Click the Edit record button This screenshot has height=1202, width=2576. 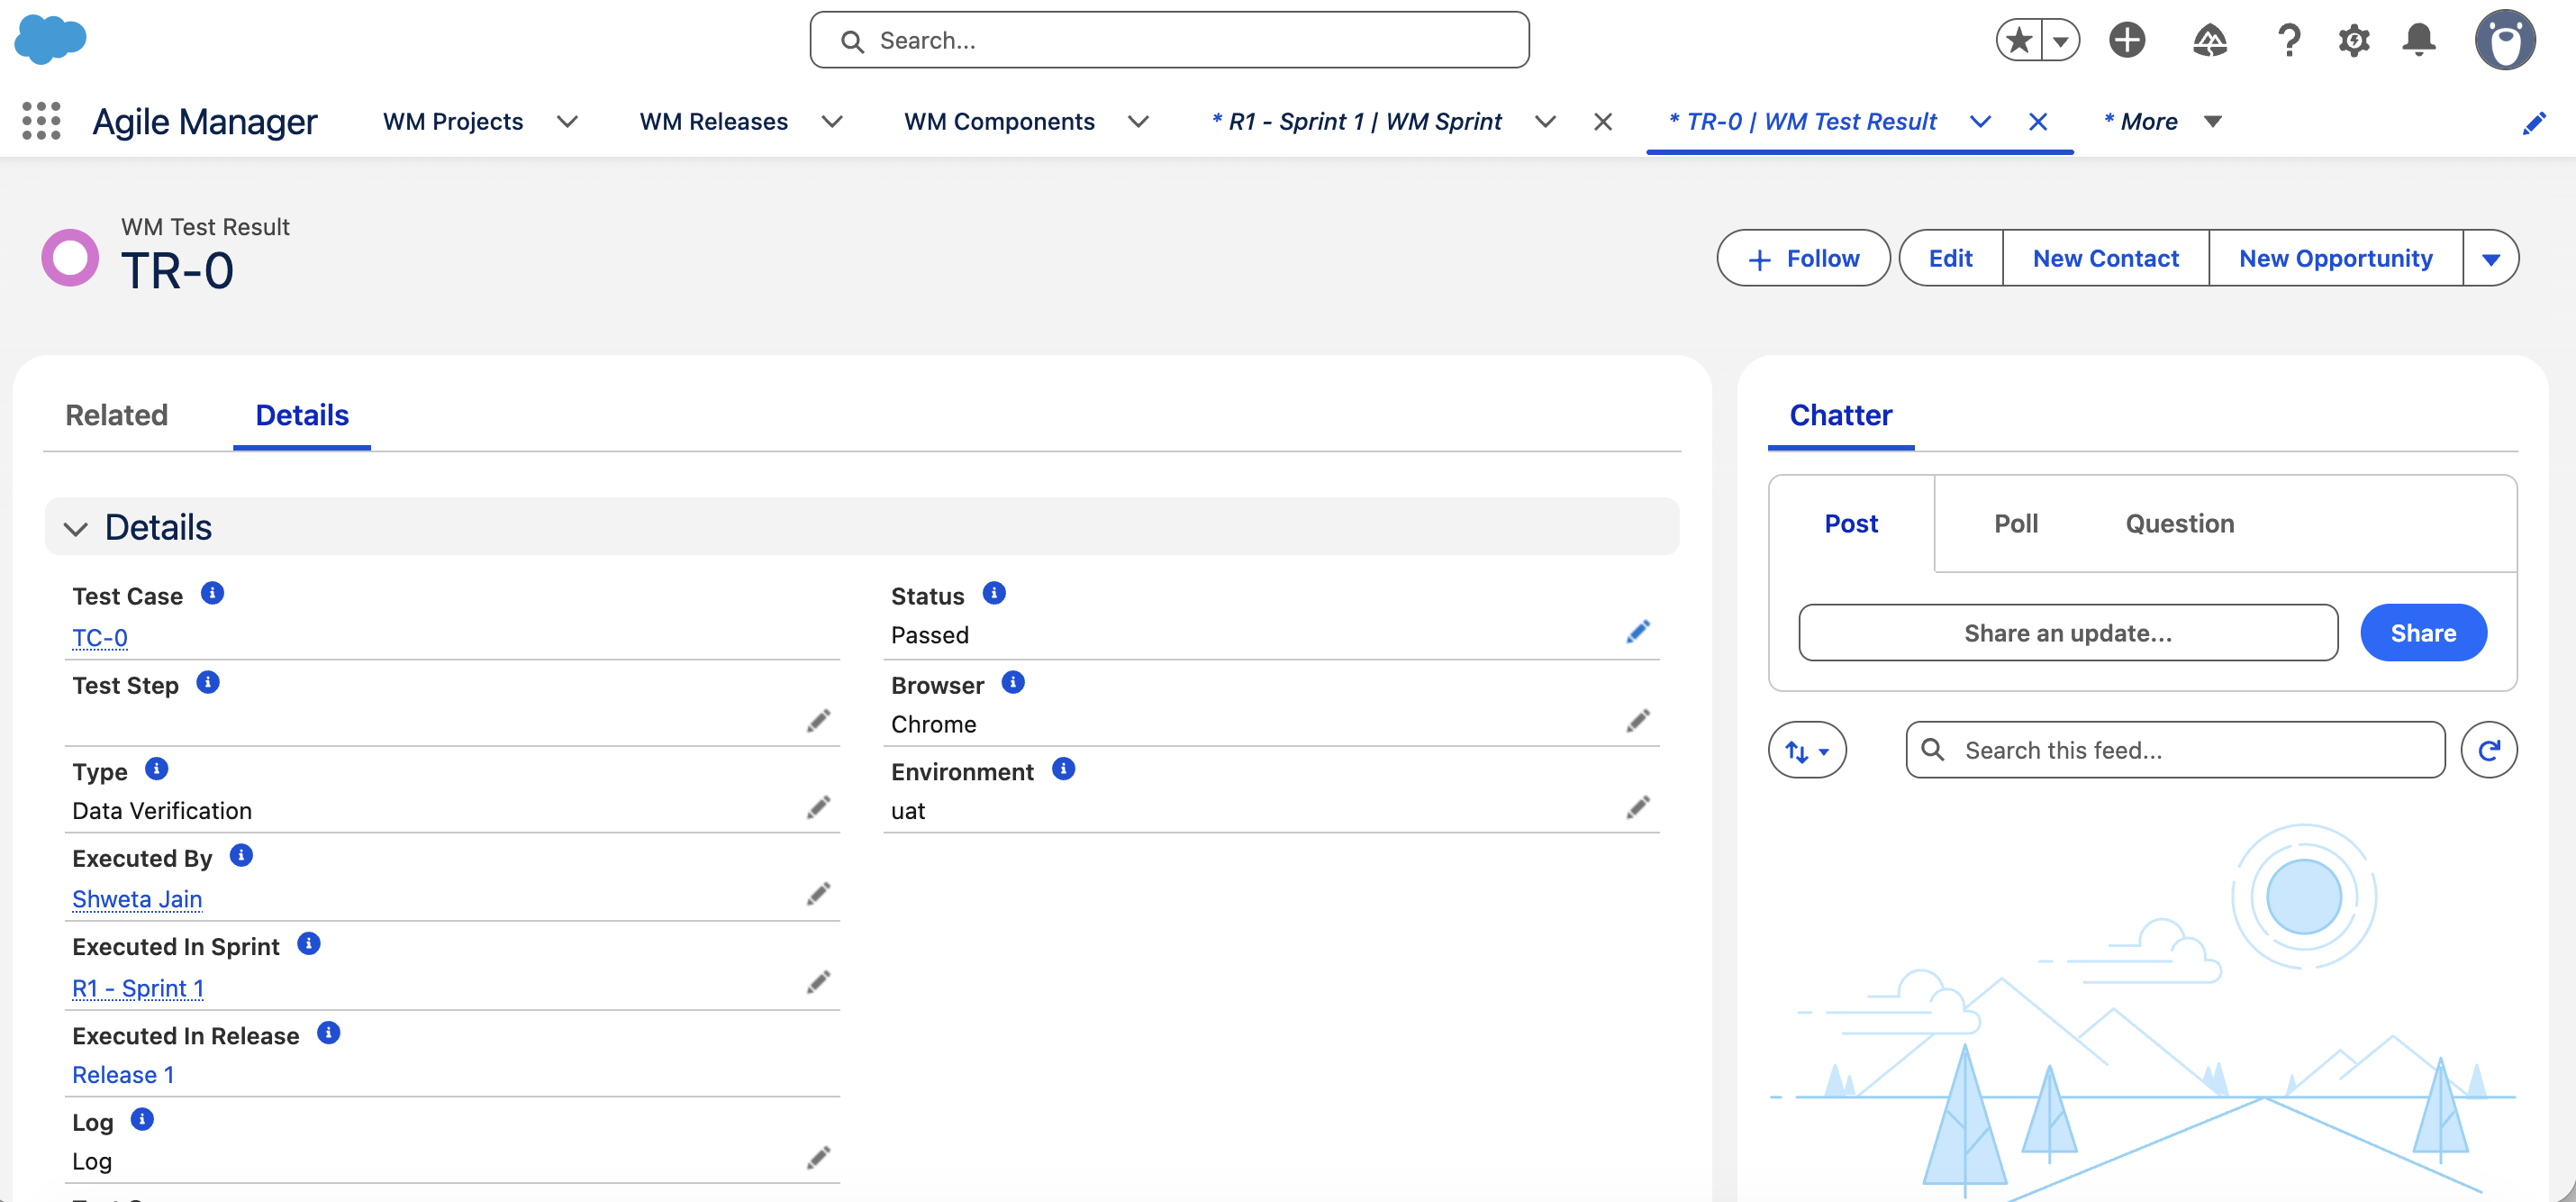point(1950,259)
